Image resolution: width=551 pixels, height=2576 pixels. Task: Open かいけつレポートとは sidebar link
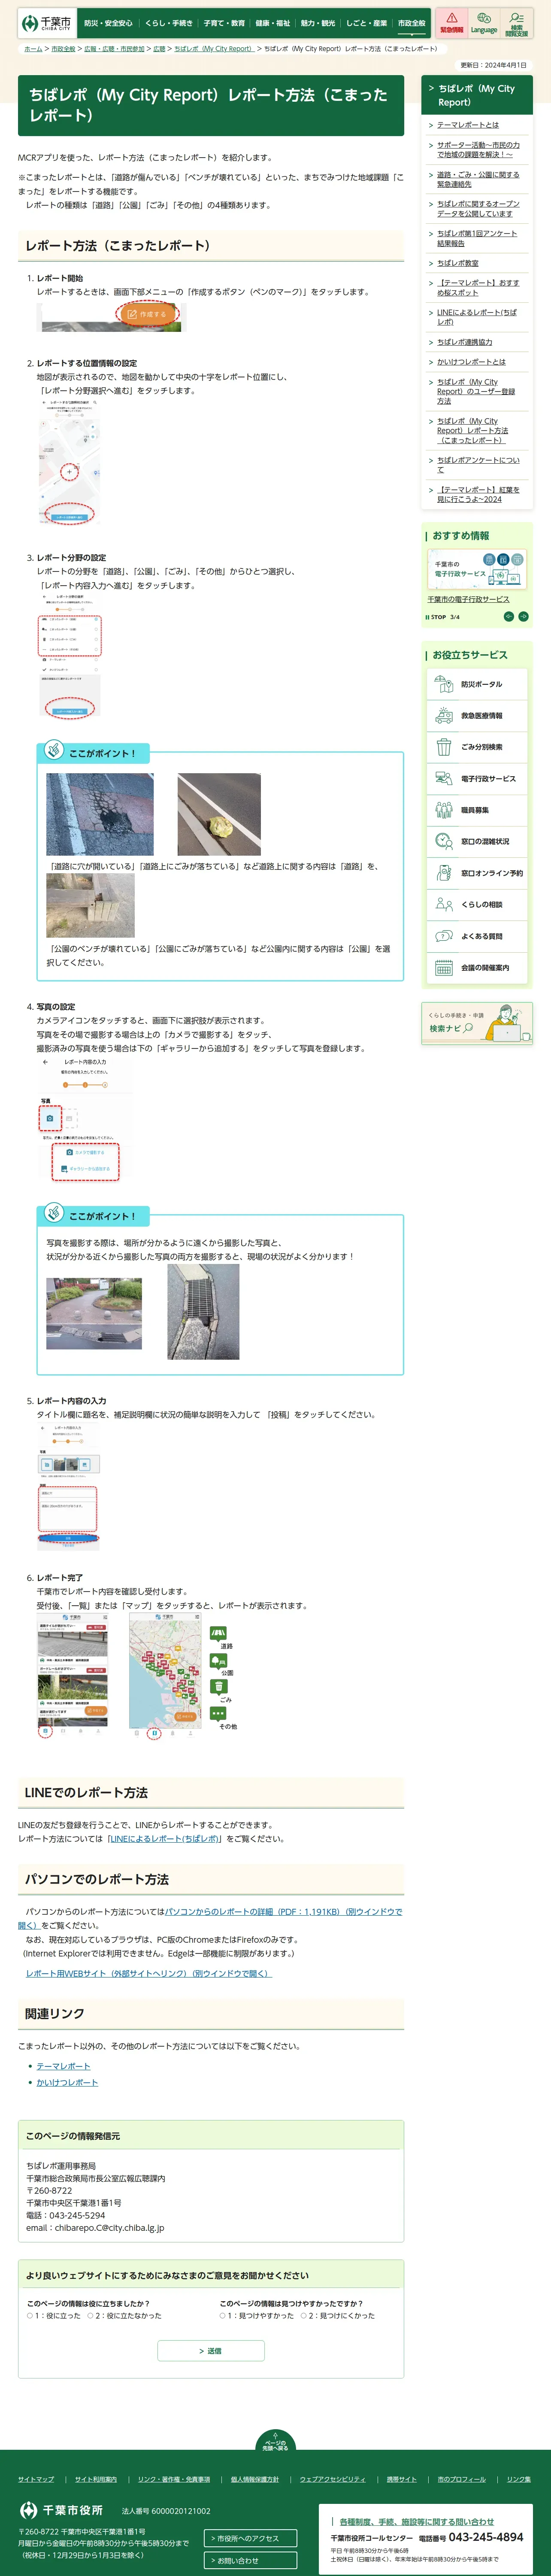point(471,362)
